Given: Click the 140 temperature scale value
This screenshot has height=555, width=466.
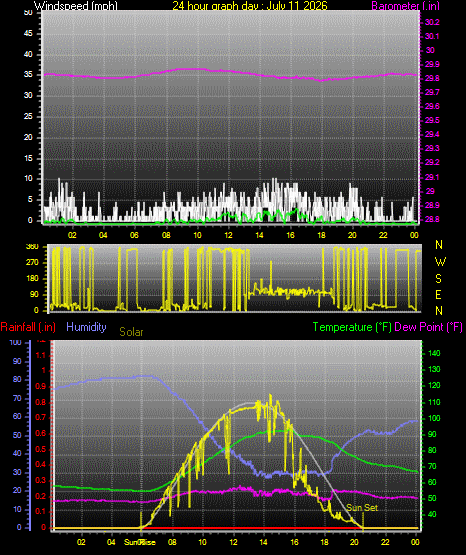Looking at the screenshot, I should (x=434, y=353).
